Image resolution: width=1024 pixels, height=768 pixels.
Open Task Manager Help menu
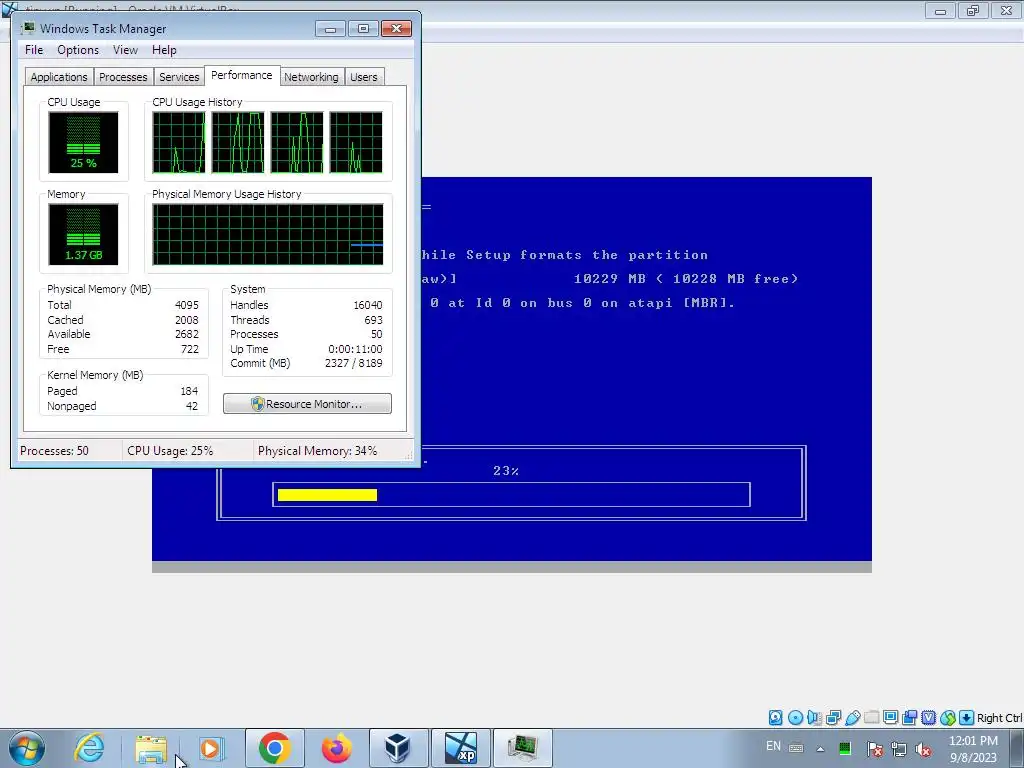click(x=164, y=50)
